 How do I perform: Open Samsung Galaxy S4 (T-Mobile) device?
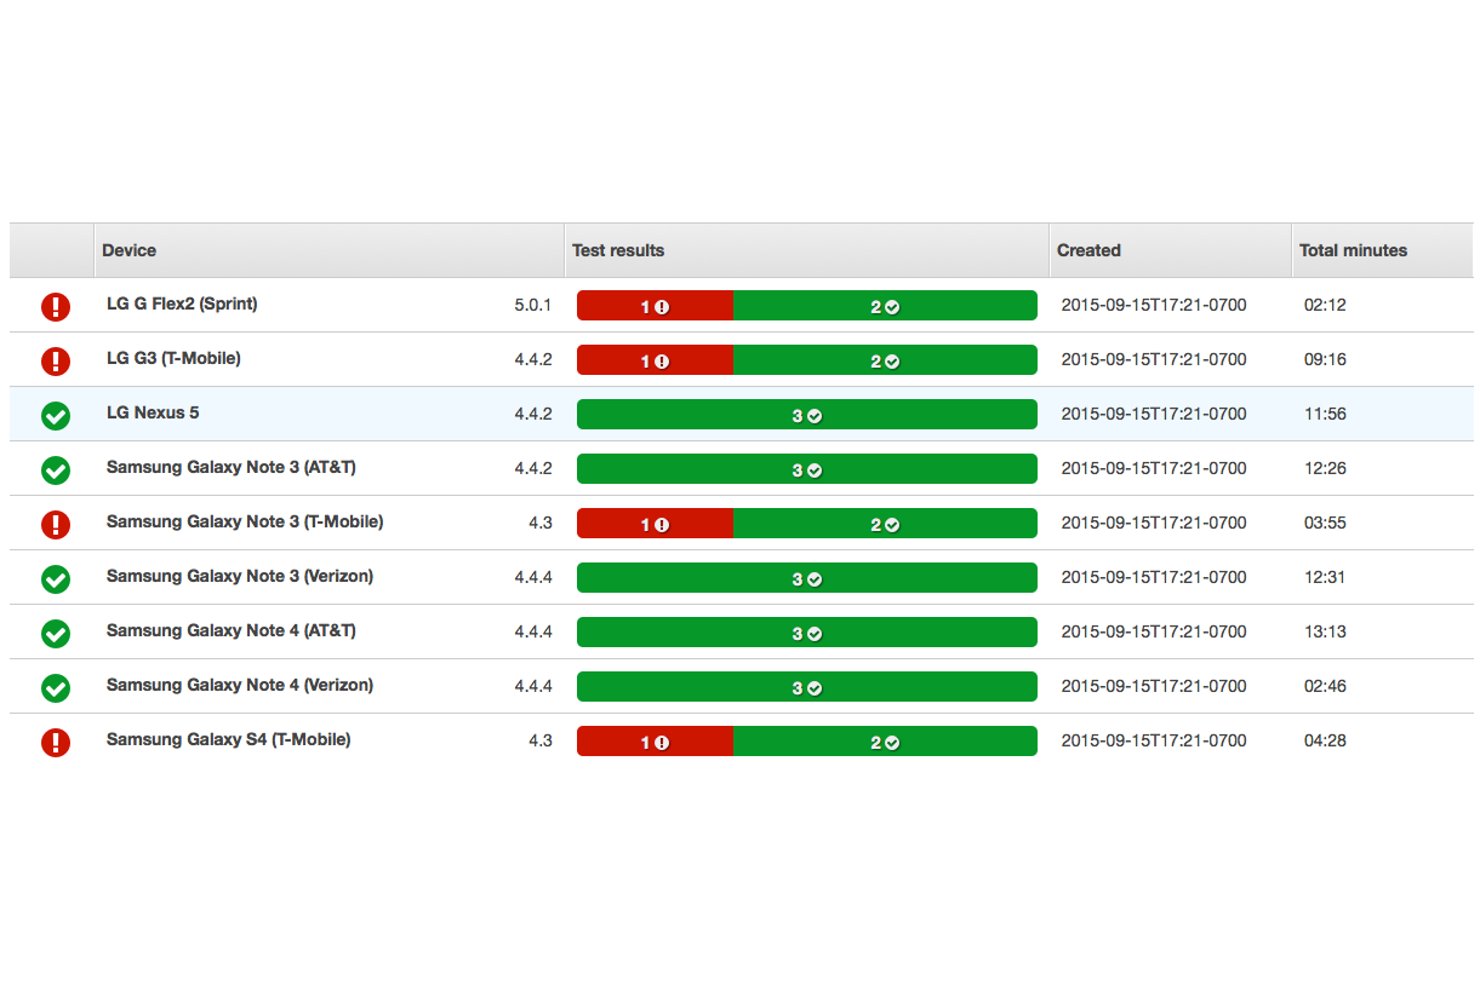click(229, 740)
